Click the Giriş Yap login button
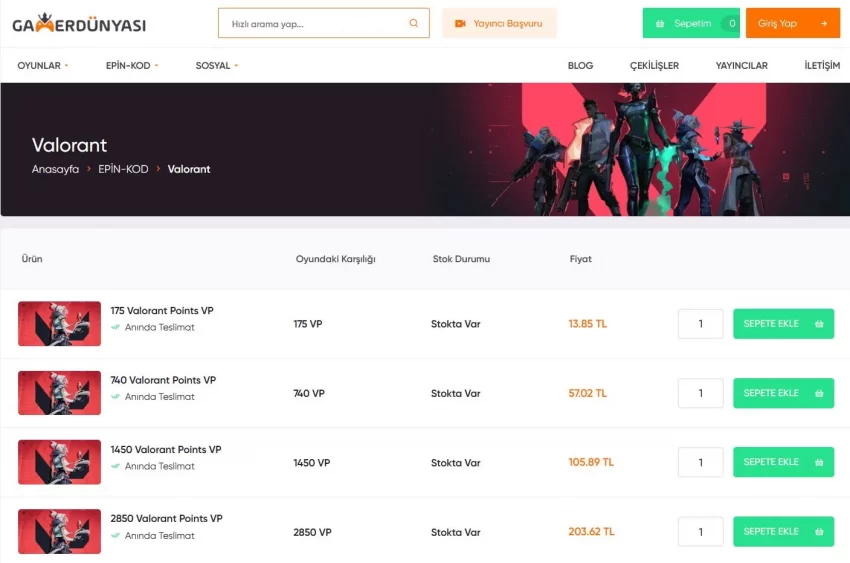 click(792, 23)
